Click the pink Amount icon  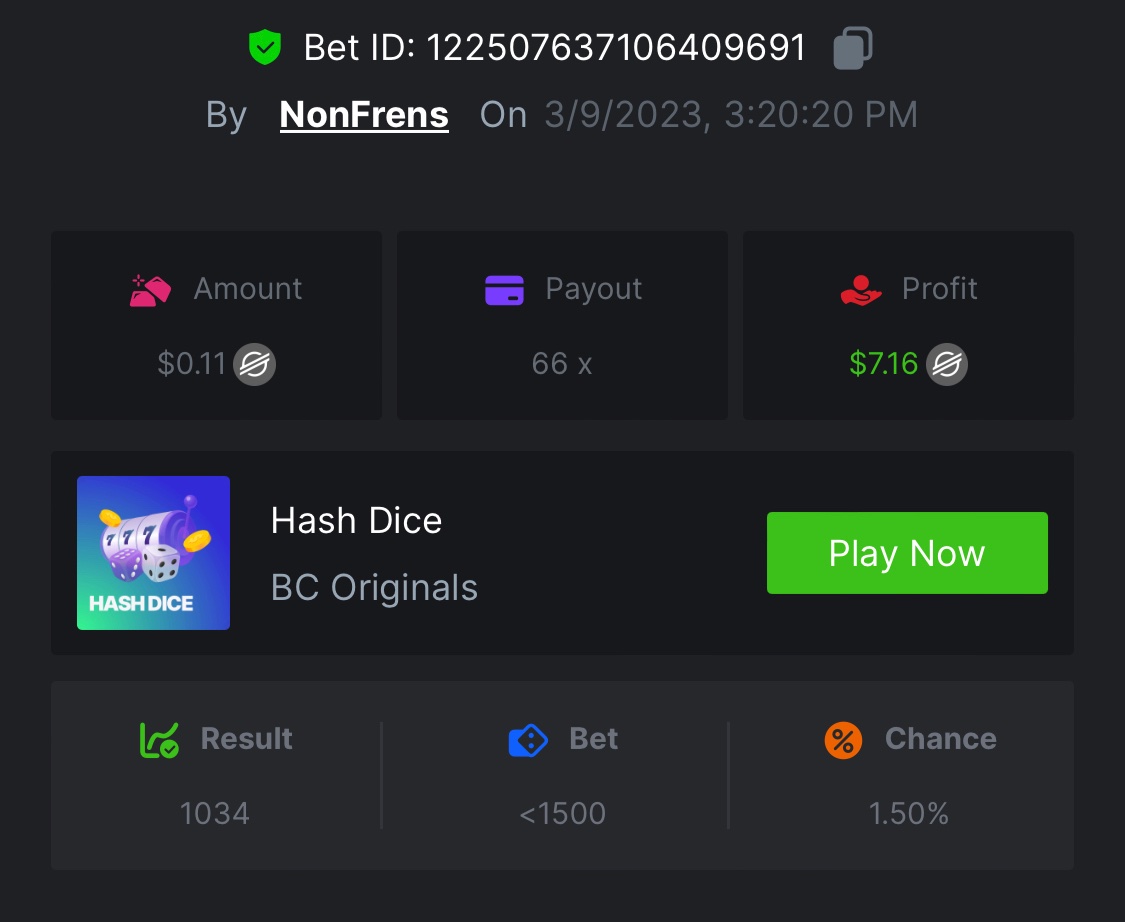151,289
